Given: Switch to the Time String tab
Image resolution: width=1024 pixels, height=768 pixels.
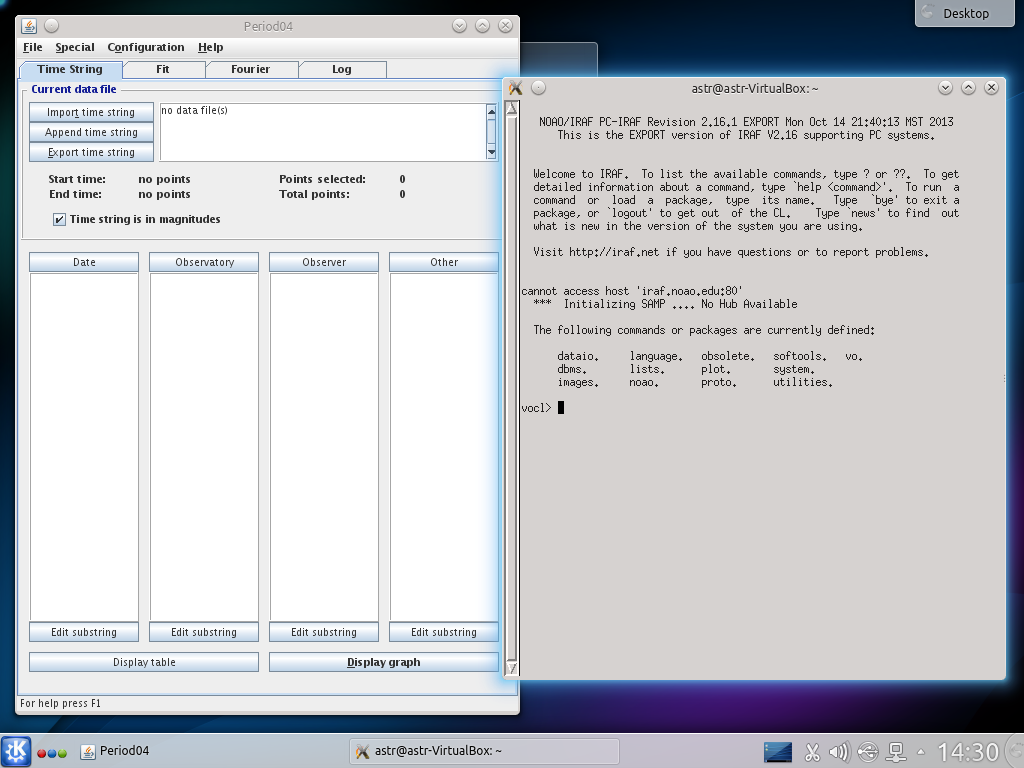Looking at the screenshot, I should click(70, 69).
